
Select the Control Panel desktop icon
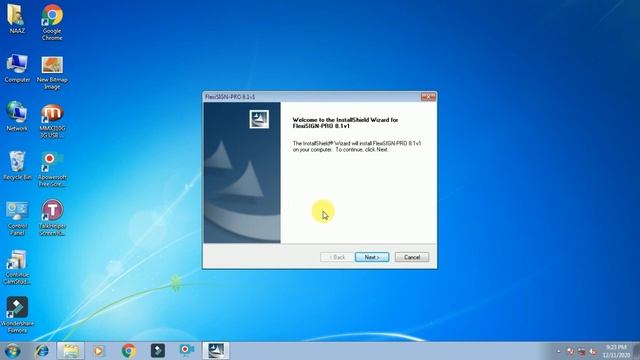pyautogui.click(x=17, y=218)
